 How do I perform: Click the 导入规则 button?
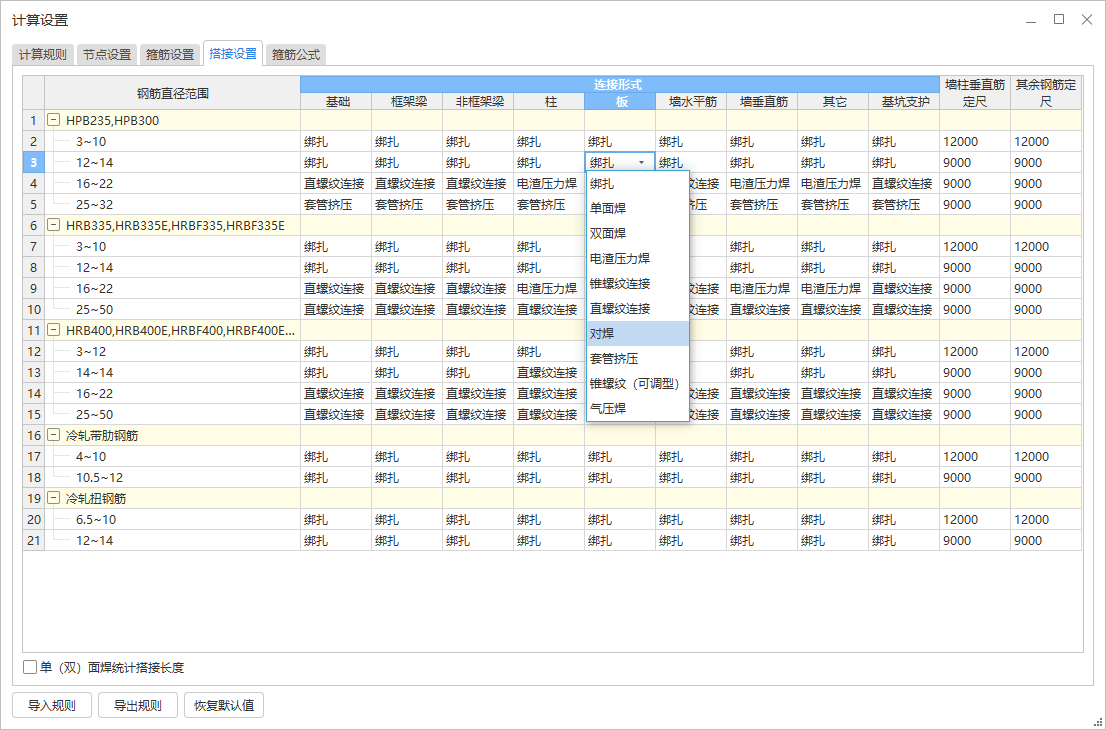pyautogui.click(x=52, y=705)
